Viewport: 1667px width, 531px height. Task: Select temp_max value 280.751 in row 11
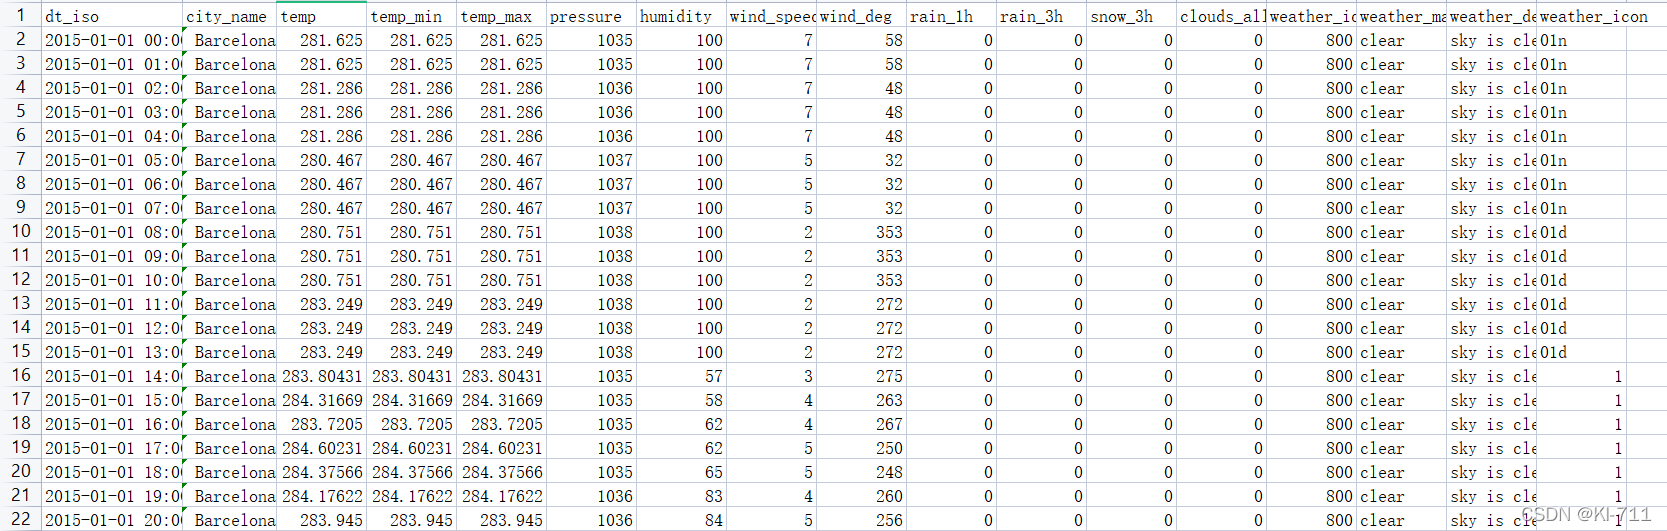(501, 256)
